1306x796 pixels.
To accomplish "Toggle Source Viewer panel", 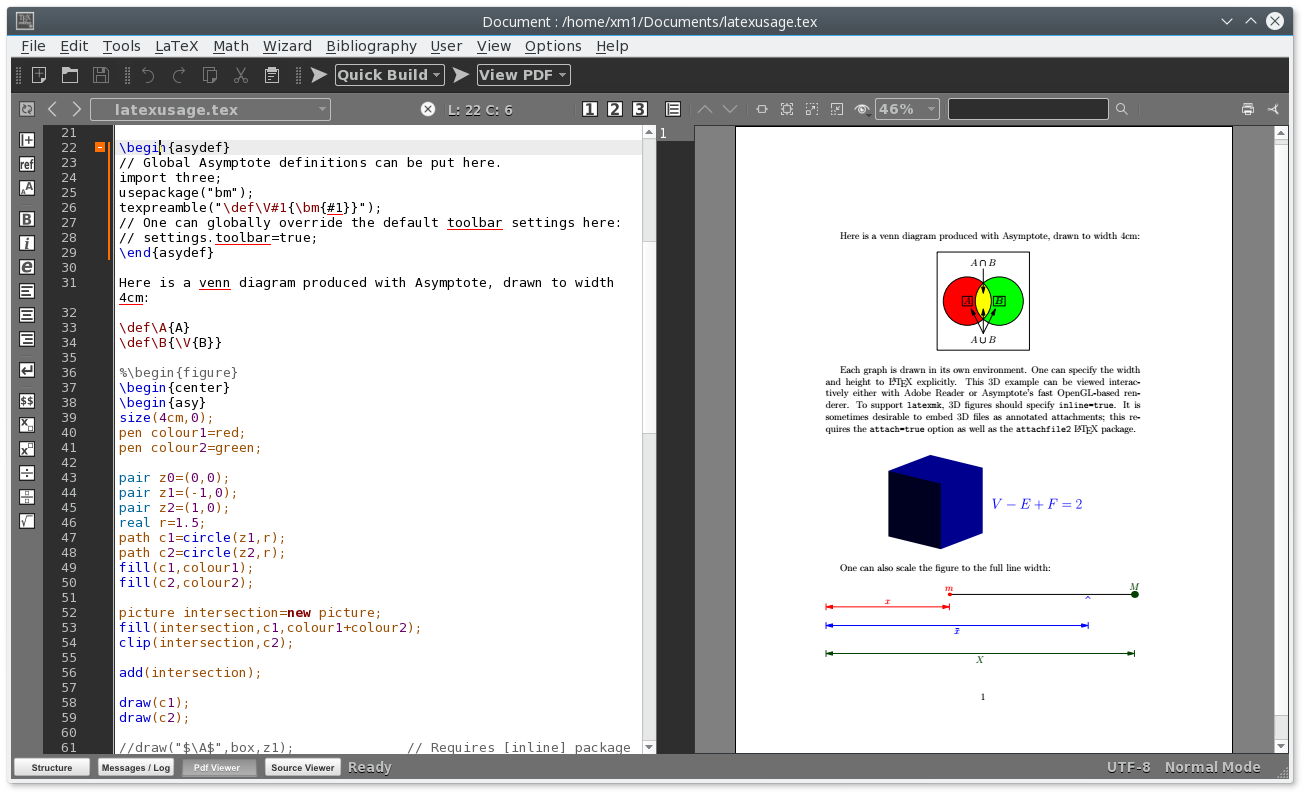I will (x=303, y=768).
